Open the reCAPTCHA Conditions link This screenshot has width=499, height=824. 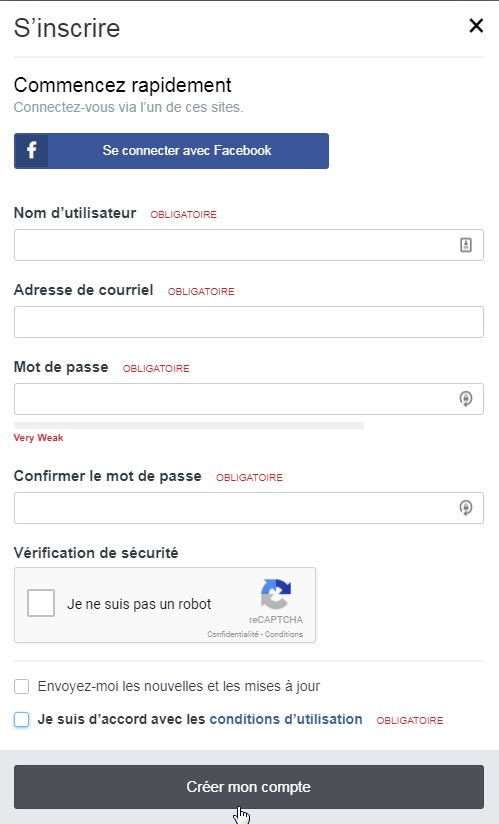point(284,634)
